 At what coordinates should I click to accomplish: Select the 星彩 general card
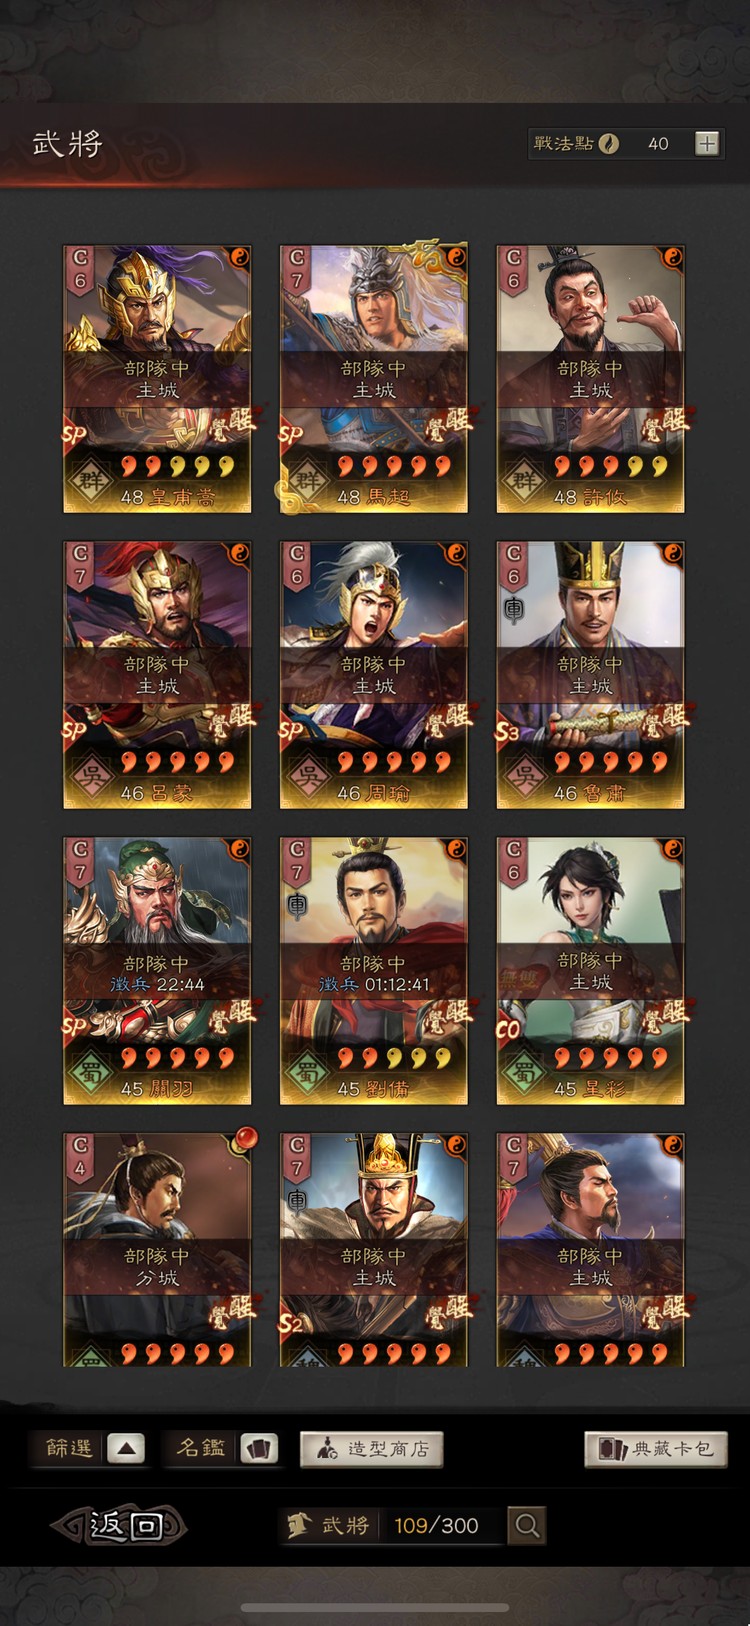click(590, 971)
